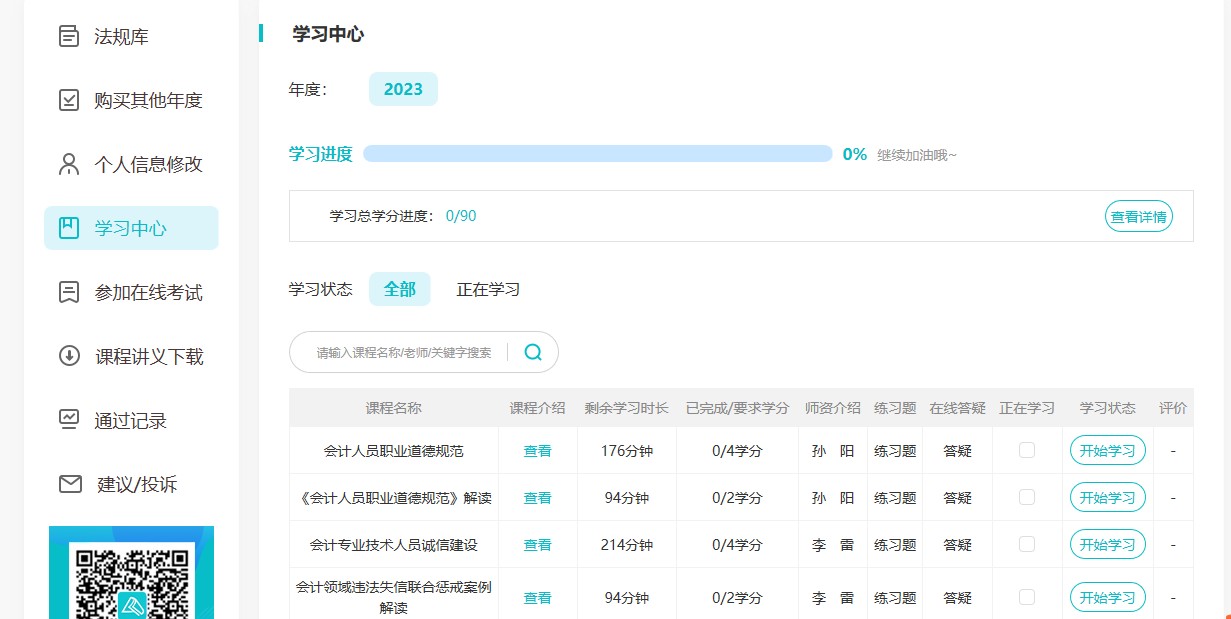1231x619 pixels.
Task: Select the 2023 year option
Action: tap(403, 89)
